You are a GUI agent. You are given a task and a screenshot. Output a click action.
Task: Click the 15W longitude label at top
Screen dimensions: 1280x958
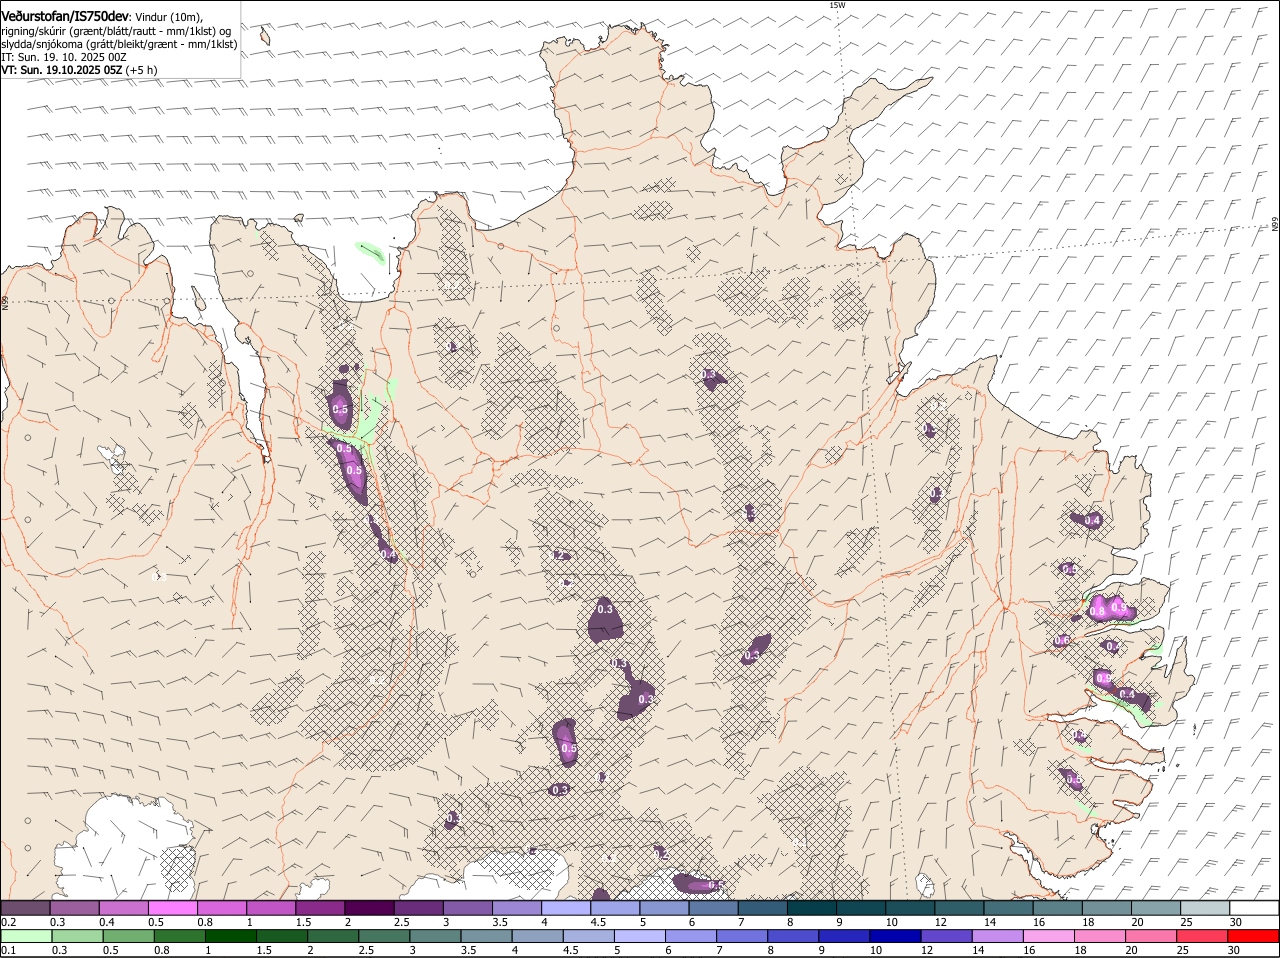pyautogui.click(x=837, y=5)
